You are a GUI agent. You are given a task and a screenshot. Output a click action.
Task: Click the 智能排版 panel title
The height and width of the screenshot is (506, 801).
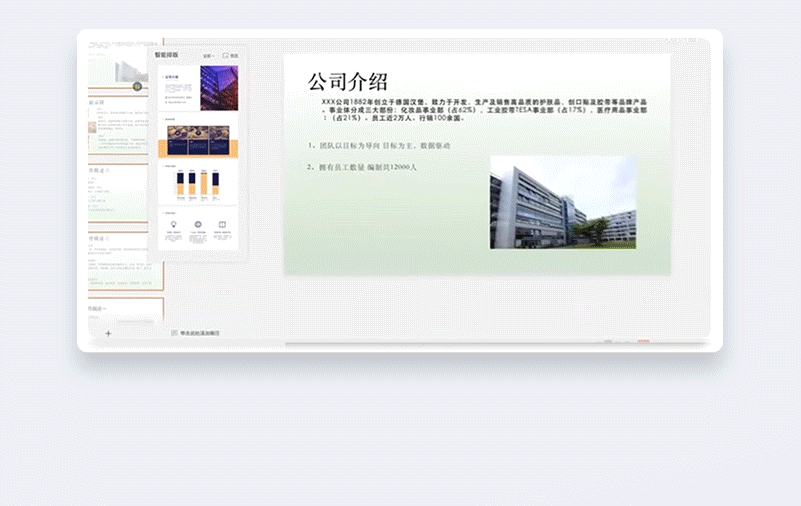pyautogui.click(x=167, y=55)
